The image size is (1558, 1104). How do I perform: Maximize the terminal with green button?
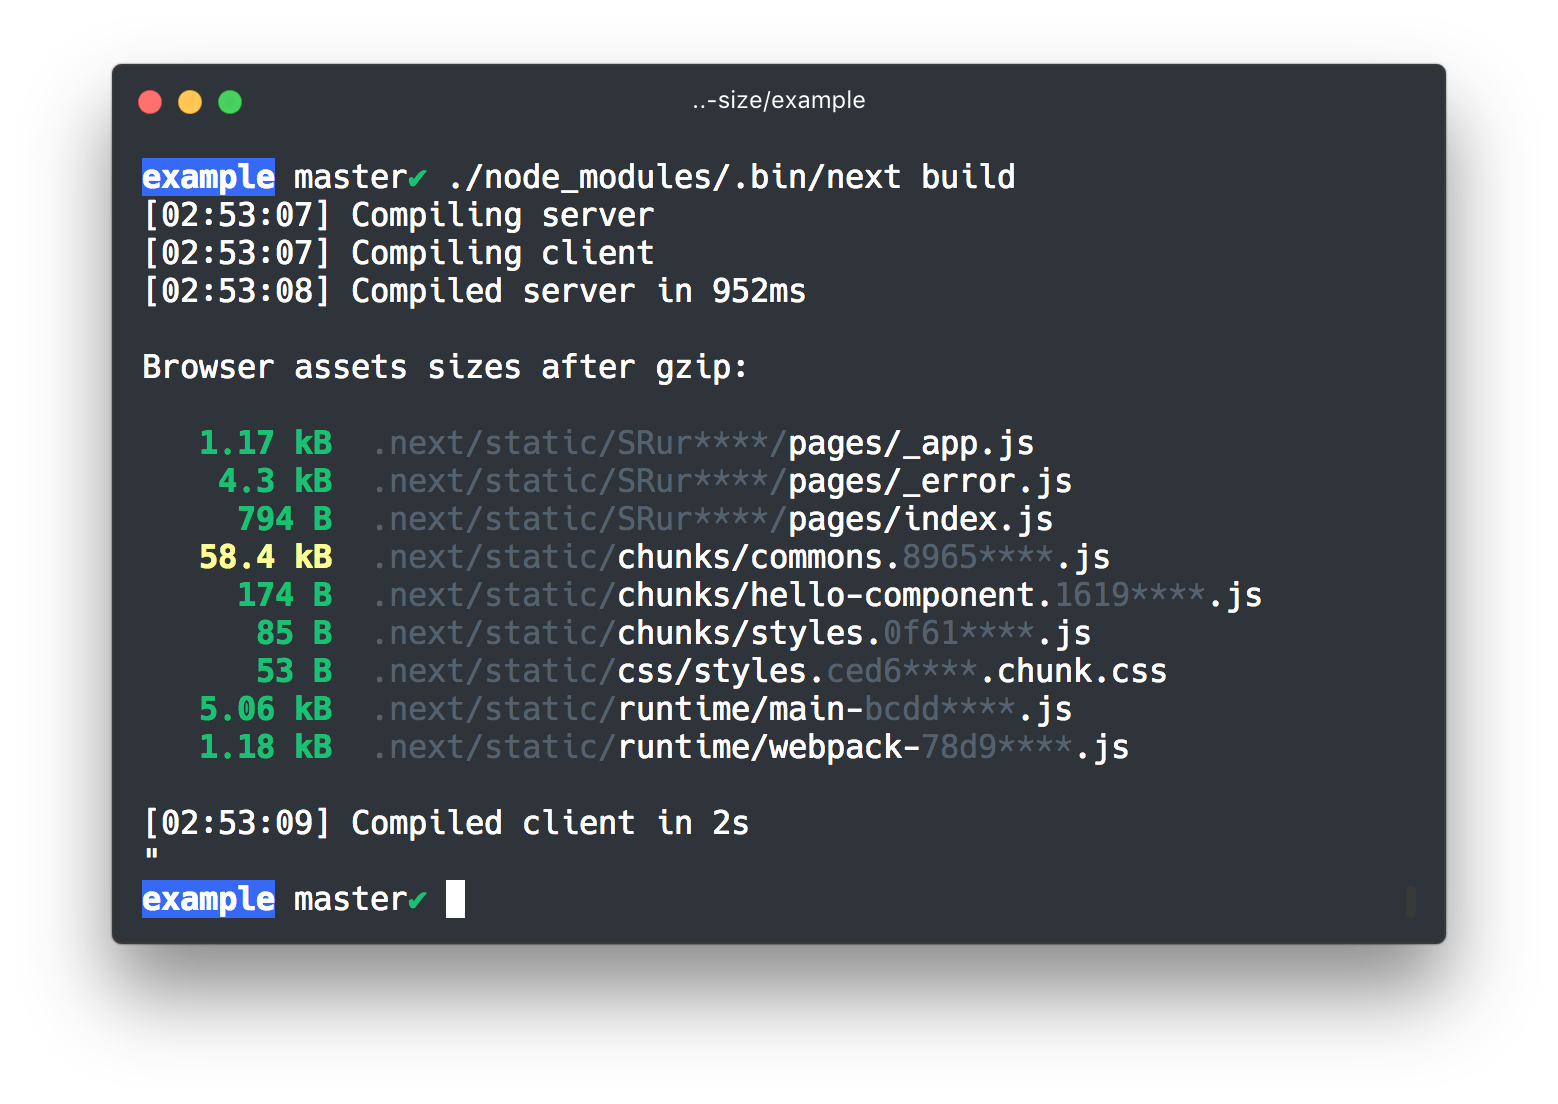[x=230, y=102]
